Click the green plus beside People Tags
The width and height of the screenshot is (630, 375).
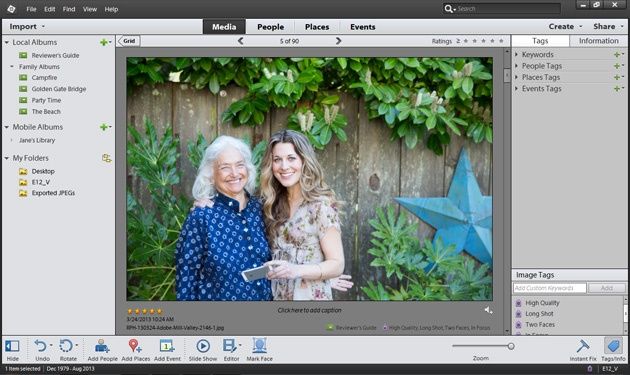coord(617,66)
